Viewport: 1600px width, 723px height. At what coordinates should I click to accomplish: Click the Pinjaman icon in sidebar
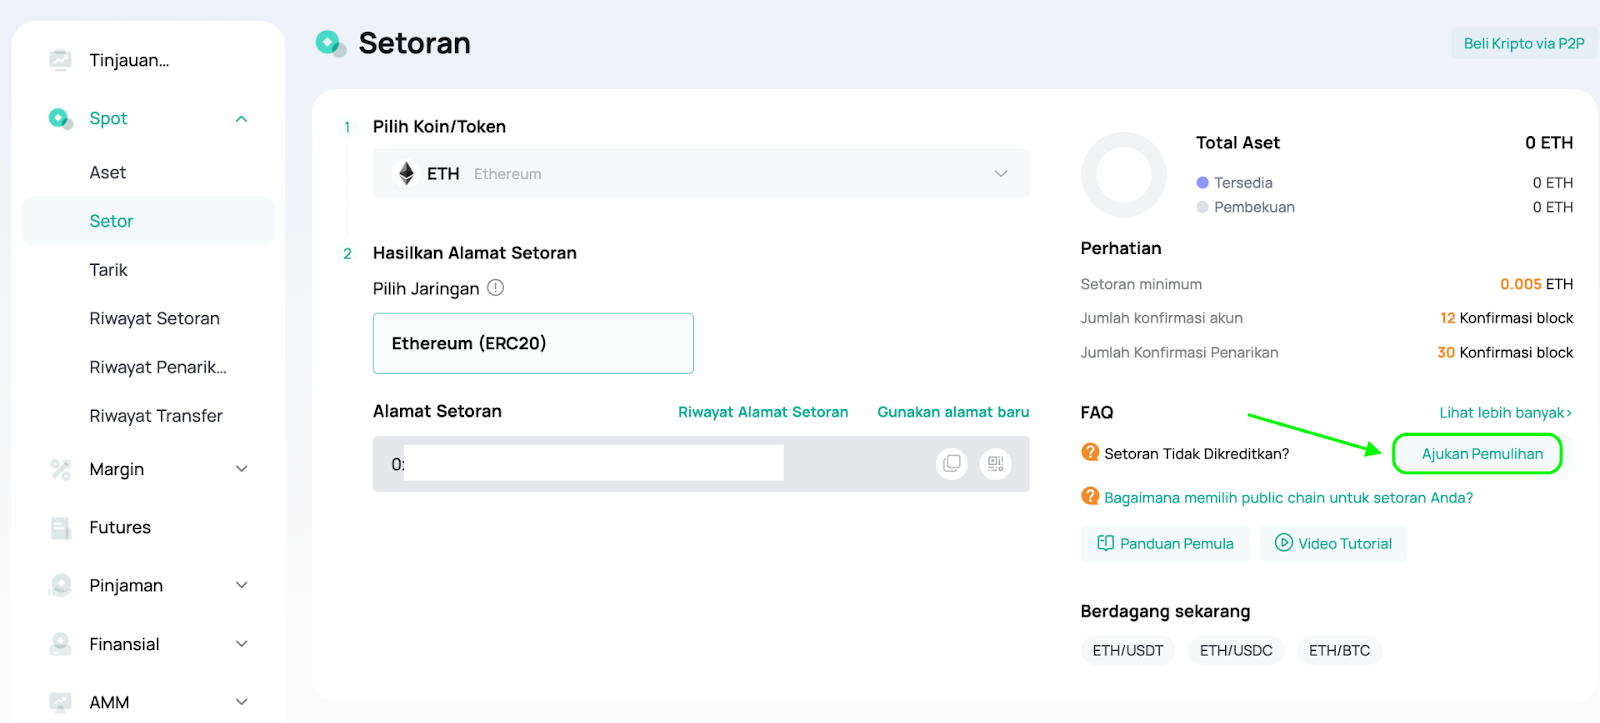(x=60, y=585)
